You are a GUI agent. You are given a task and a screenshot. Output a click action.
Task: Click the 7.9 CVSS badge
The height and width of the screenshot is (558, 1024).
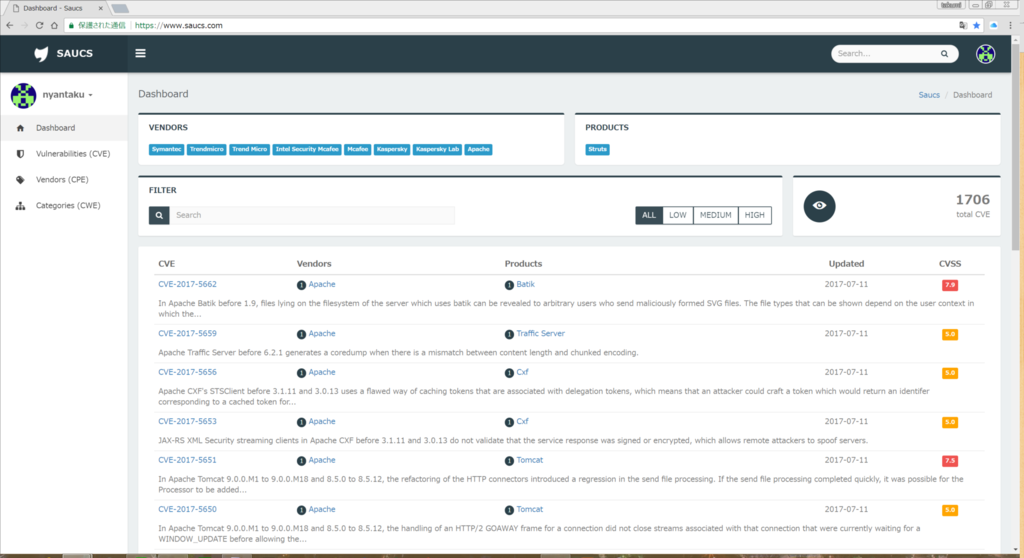(950, 285)
